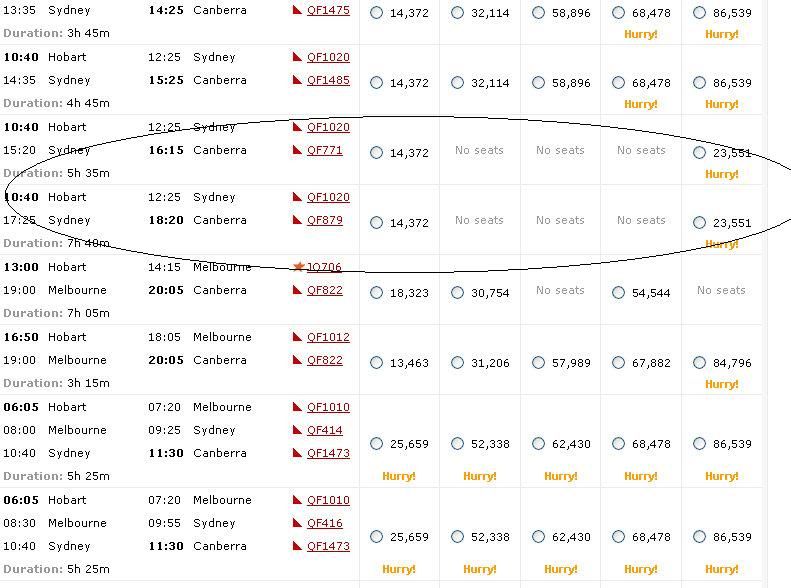The height and width of the screenshot is (588, 791).
Task: Open the QF416 flight number link
Action: click(x=324, y=523)
